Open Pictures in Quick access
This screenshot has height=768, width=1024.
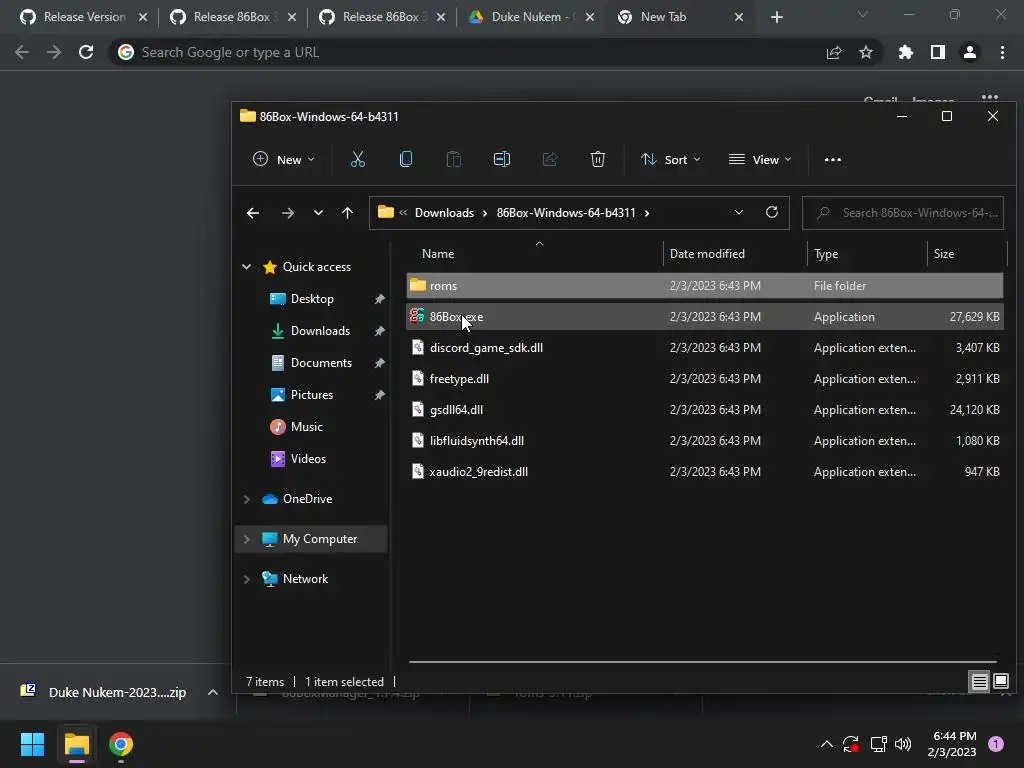point(312,394)
